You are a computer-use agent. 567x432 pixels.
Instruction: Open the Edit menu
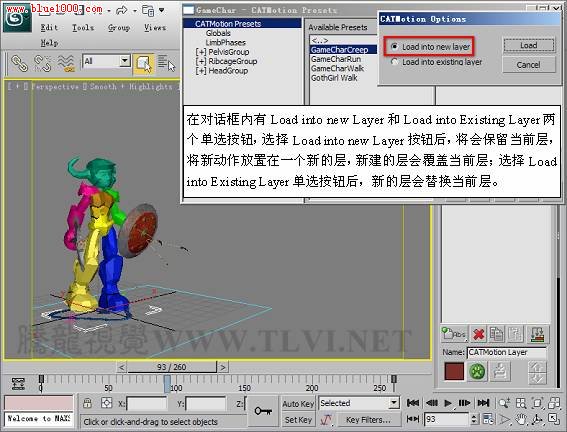pos(48,27)
